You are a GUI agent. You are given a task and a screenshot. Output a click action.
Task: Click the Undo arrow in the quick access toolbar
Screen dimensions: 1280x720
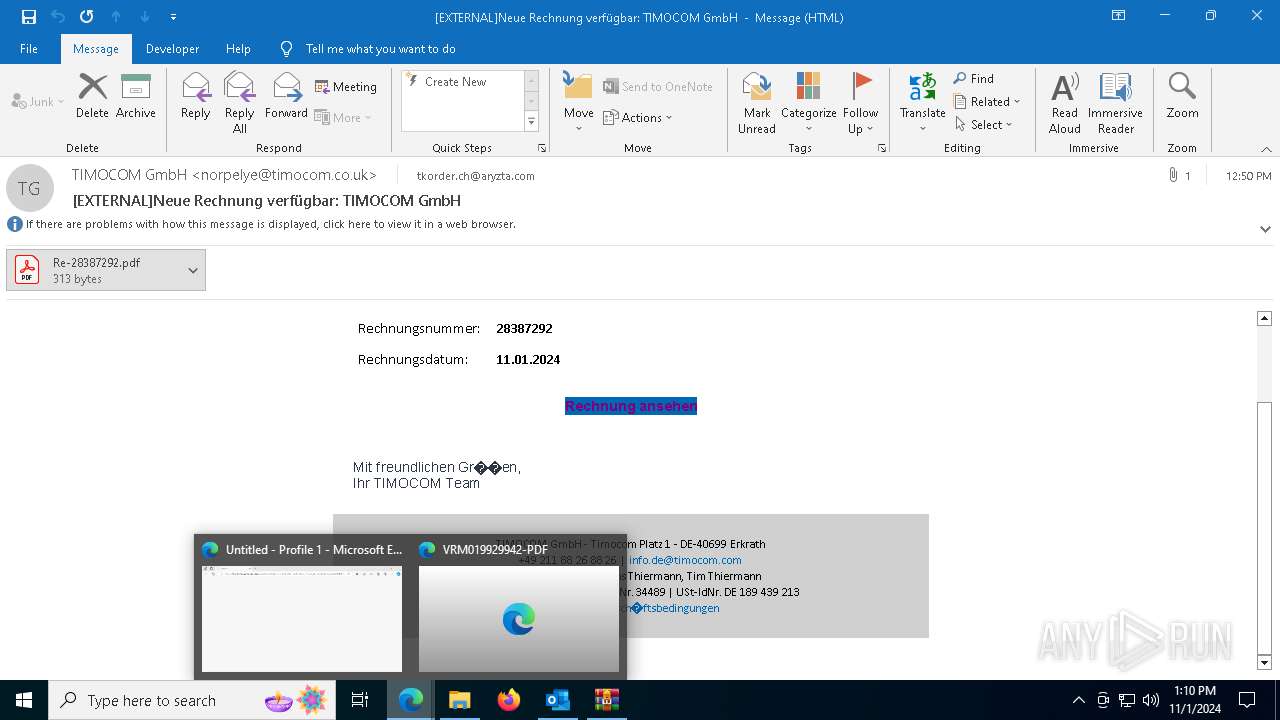pyautogui.click(x=58, y=17)
